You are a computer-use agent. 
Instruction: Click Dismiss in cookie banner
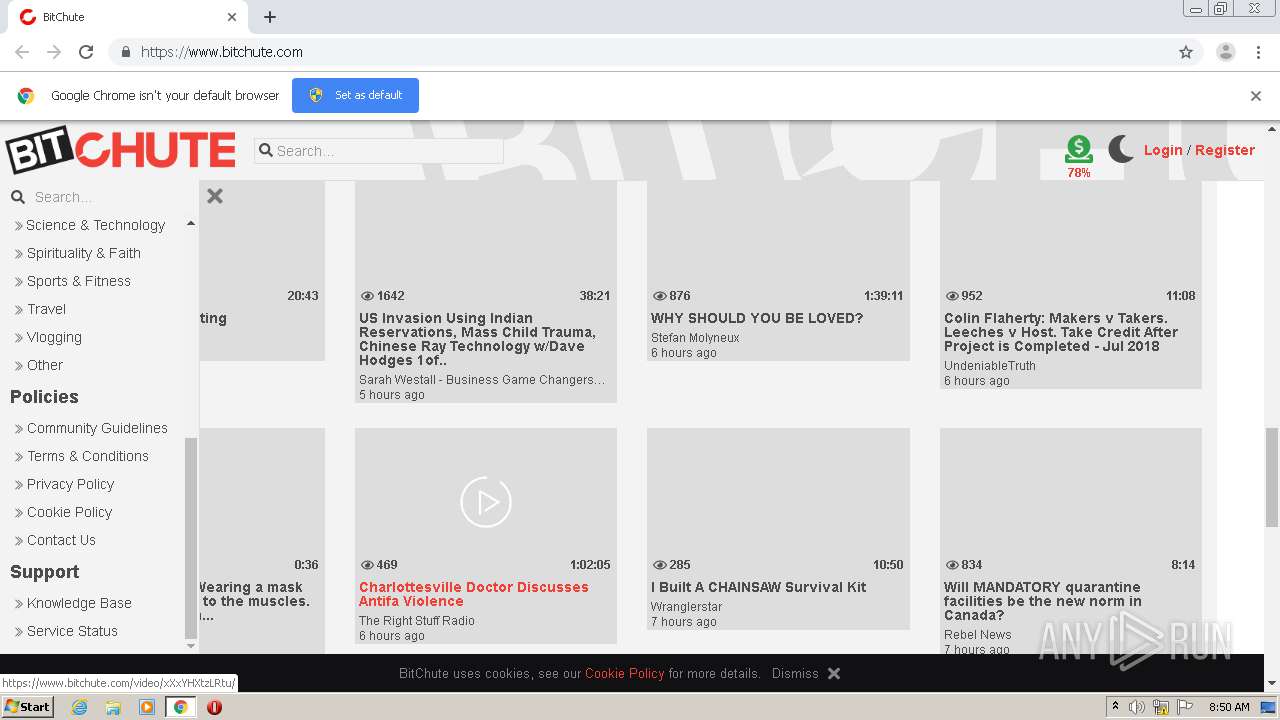[795, 674]
